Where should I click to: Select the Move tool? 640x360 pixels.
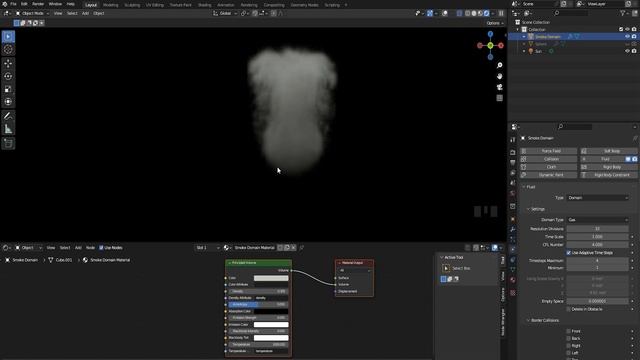8,63
